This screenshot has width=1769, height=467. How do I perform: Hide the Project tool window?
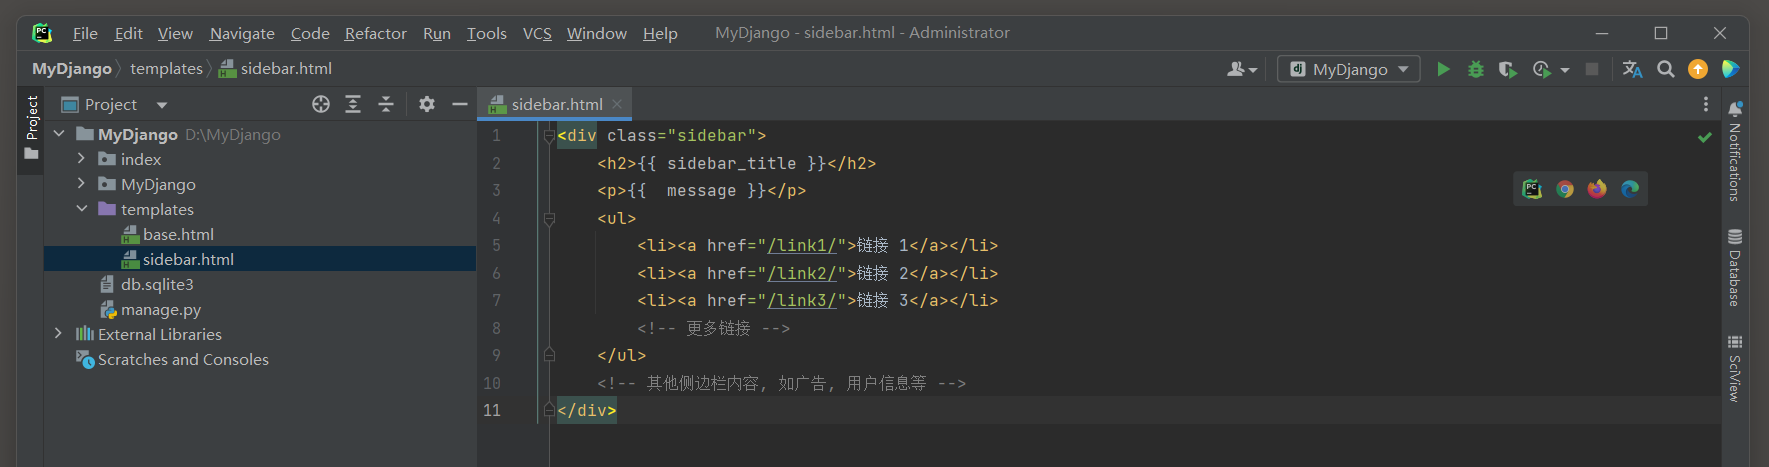[460, 104]
